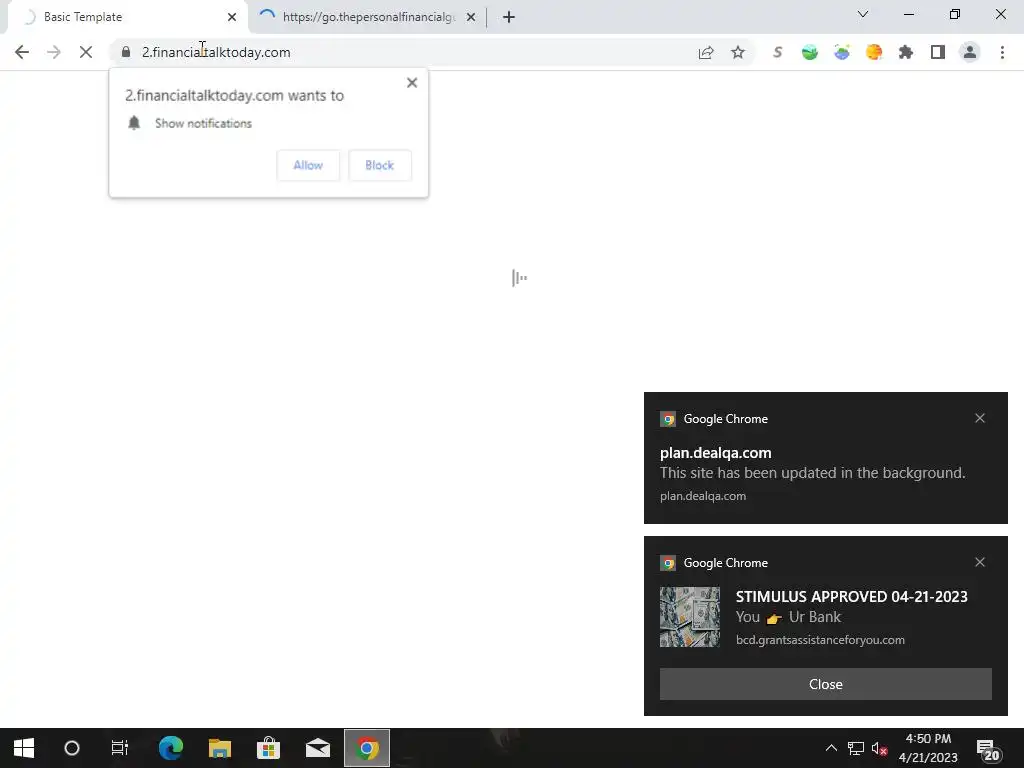Screen dimensions: 1024x768
Task: Click Chrome icon on taskbar
Action: pyautogui.click(x=367, y=748)
